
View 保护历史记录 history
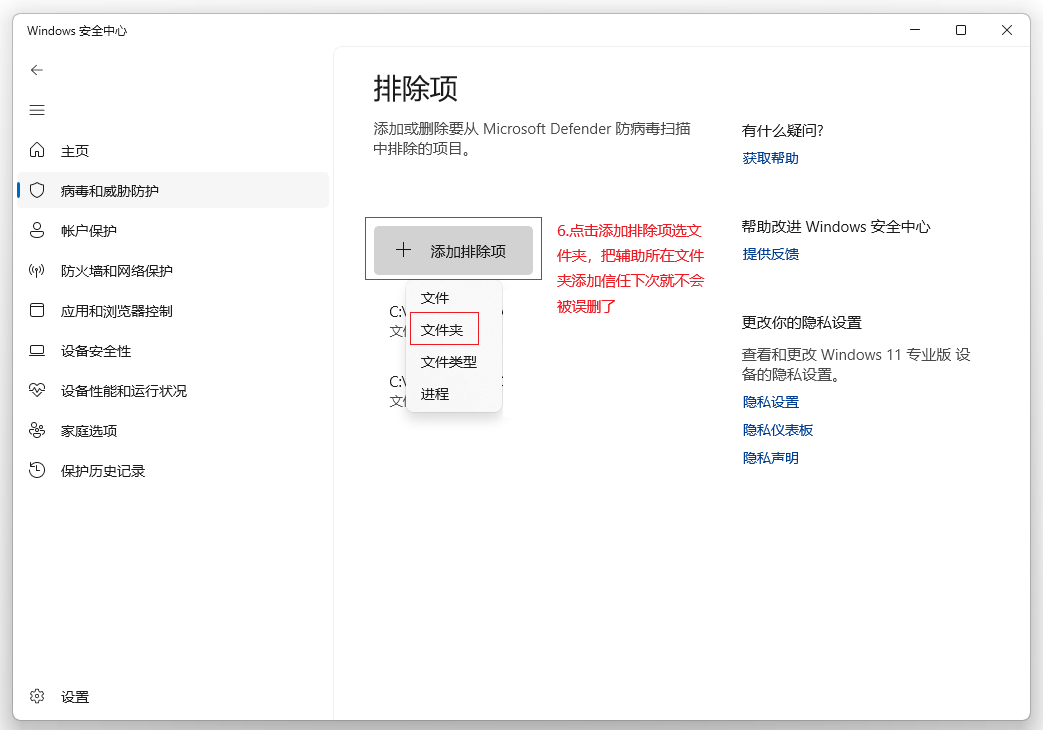pos(103,470)
